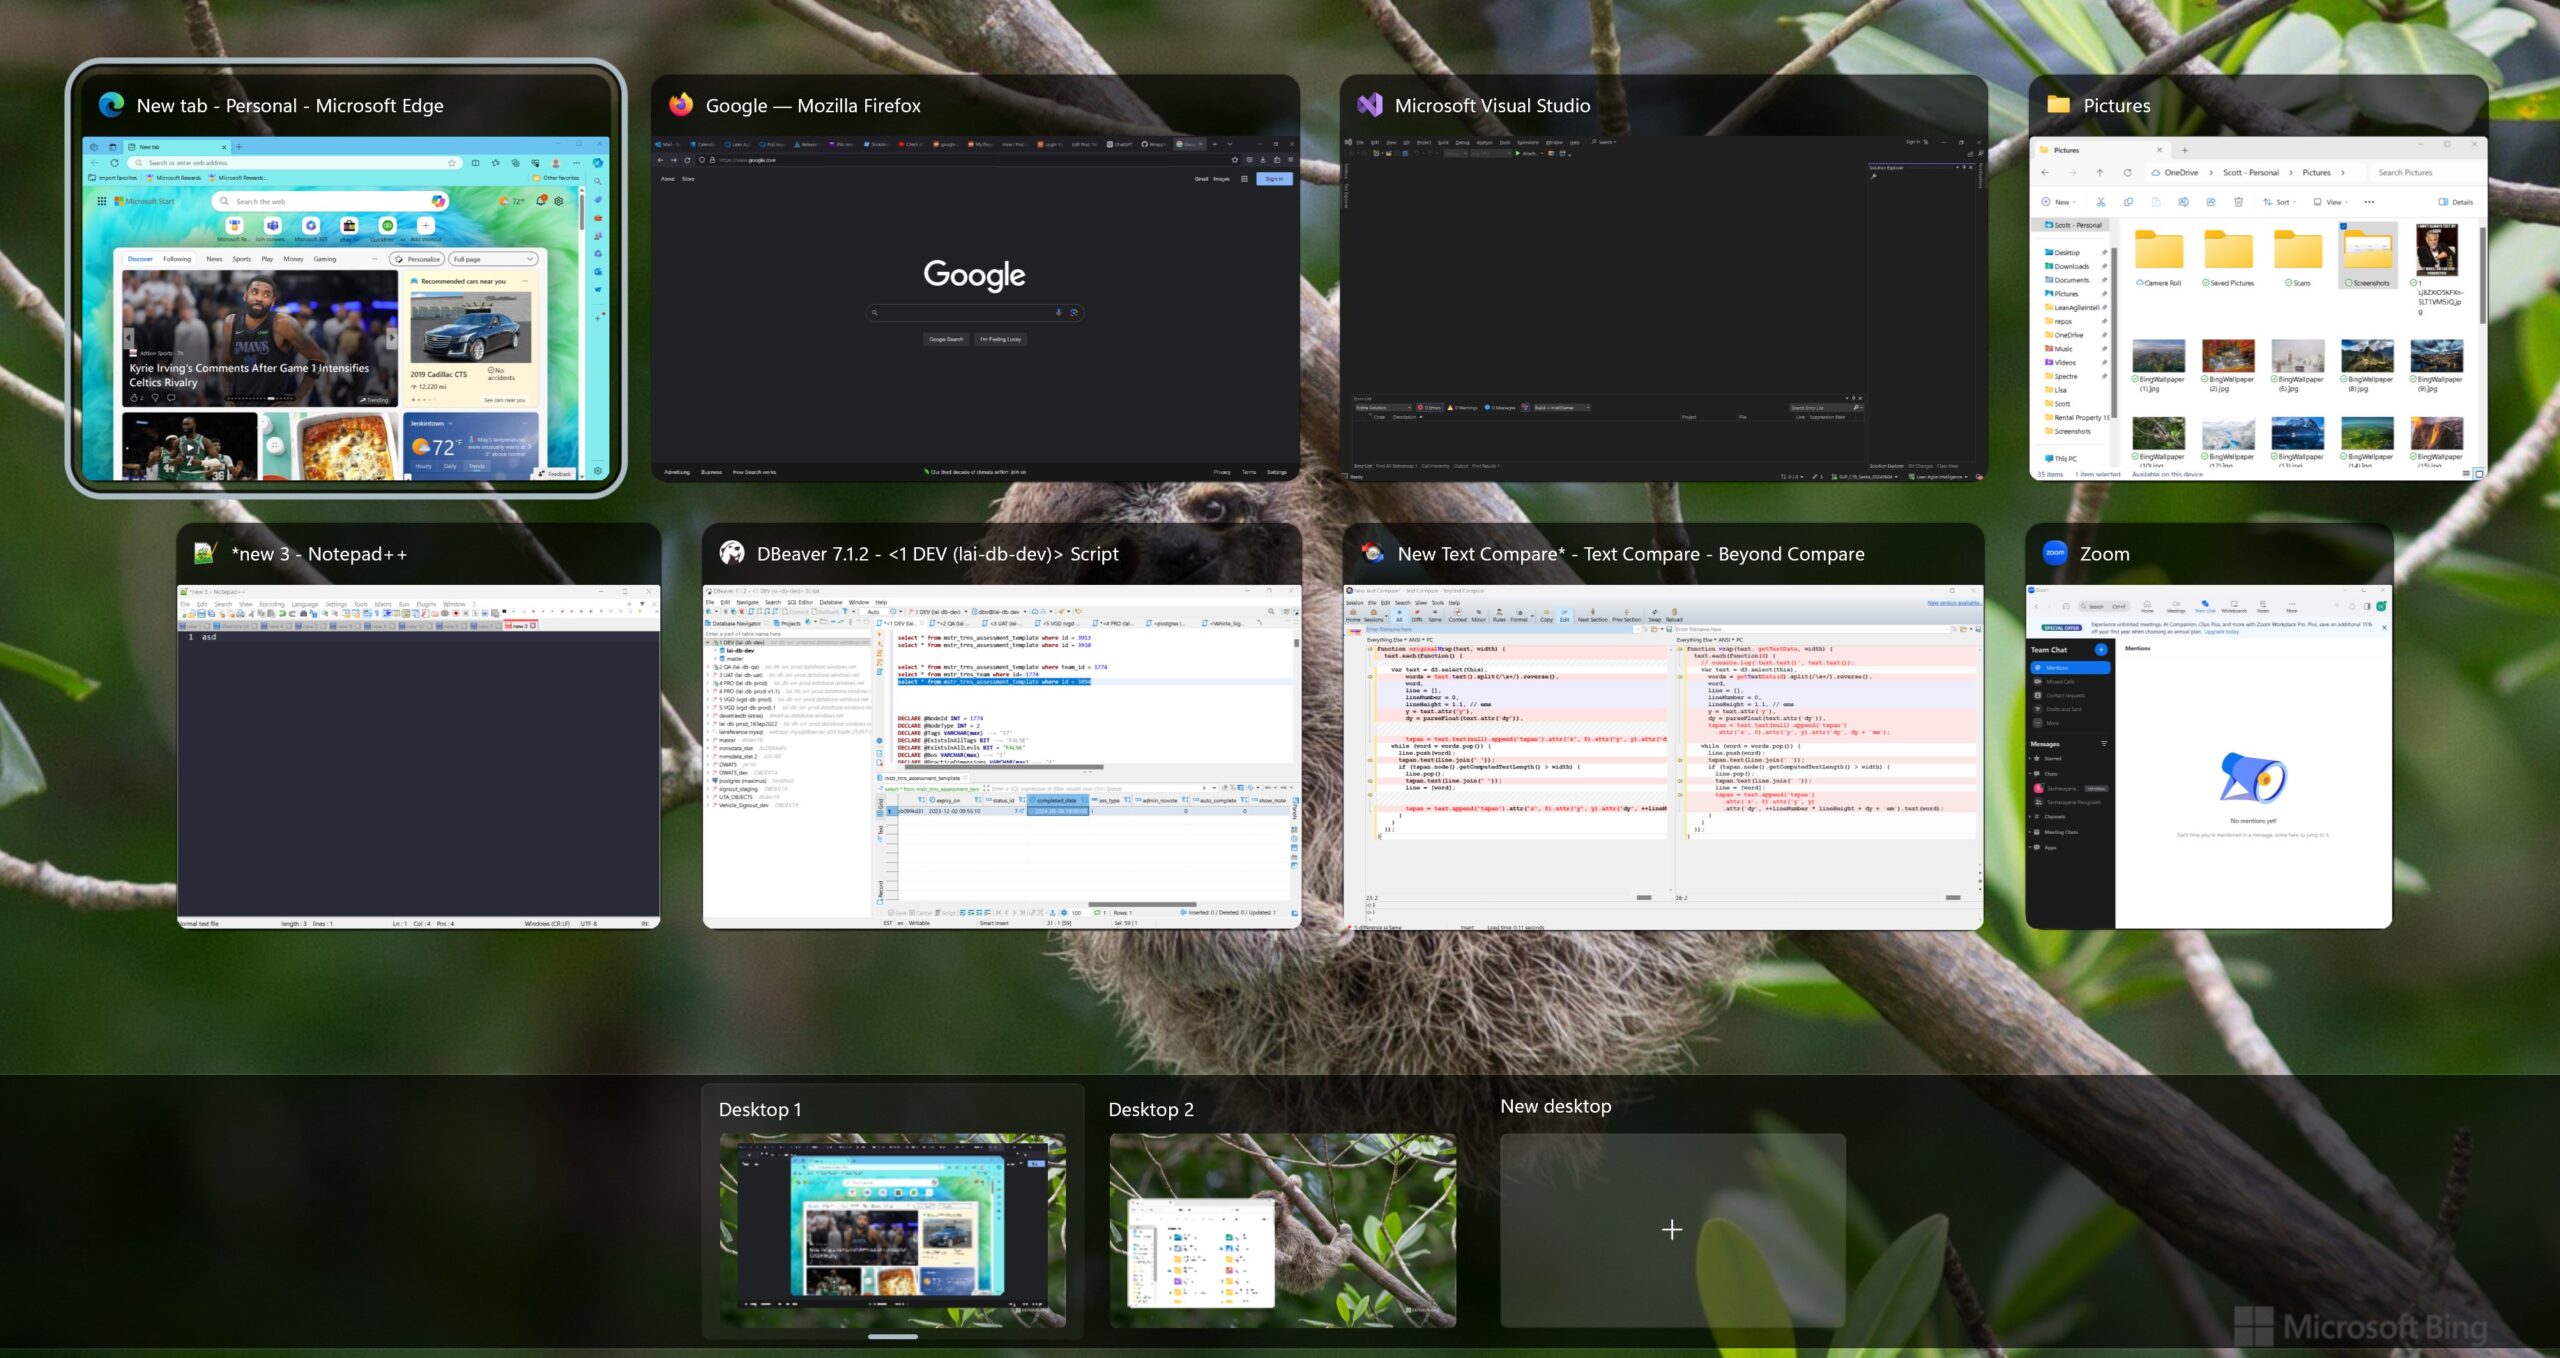Select the DBeaver Script window preview
The height and width of the screenshot is (1358, 2560).
tap(1002, 757)
